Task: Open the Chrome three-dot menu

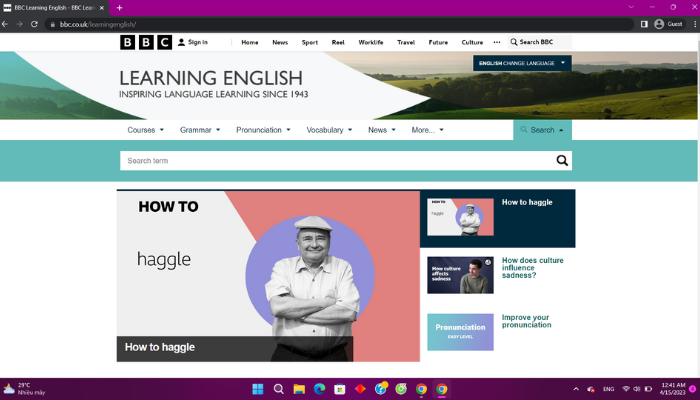Action: [x=695, y=24]
